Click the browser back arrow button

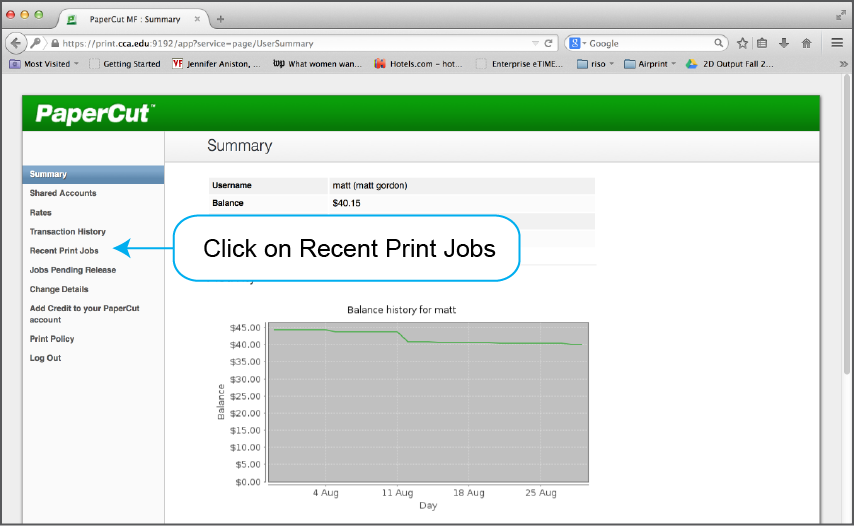(16, 43)
